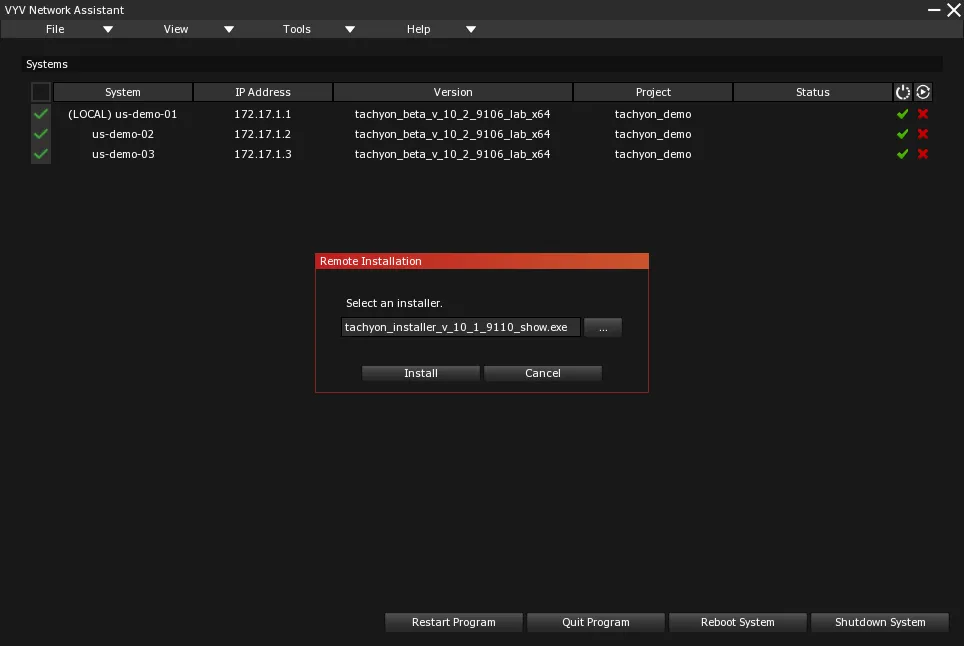The image size is (964, 646).
Task: Click the installer path input field
Action: [x=460, y=328]
